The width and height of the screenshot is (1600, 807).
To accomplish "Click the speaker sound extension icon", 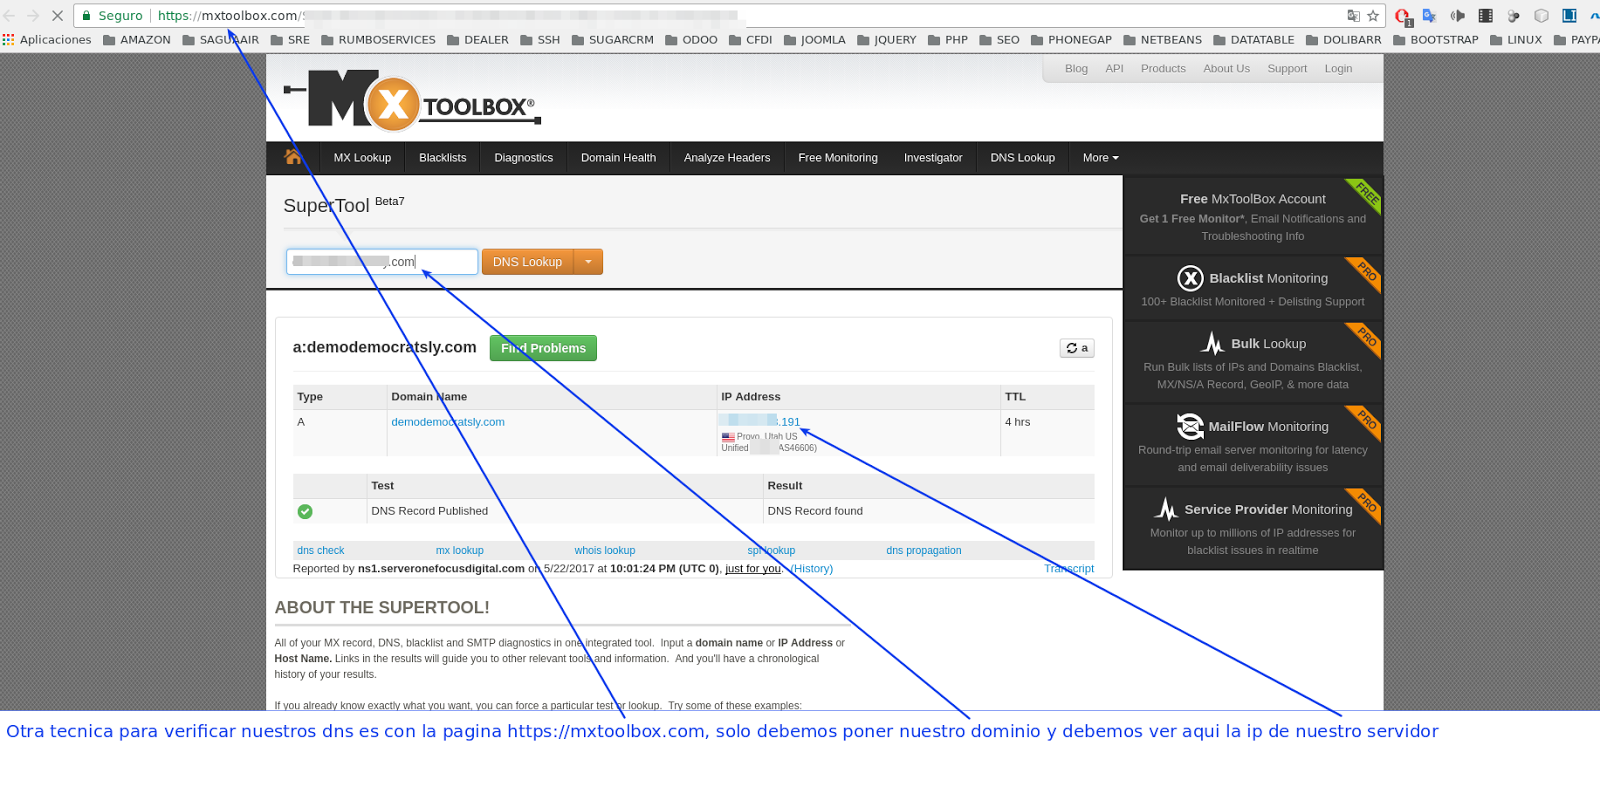I will click(1457, 15).
